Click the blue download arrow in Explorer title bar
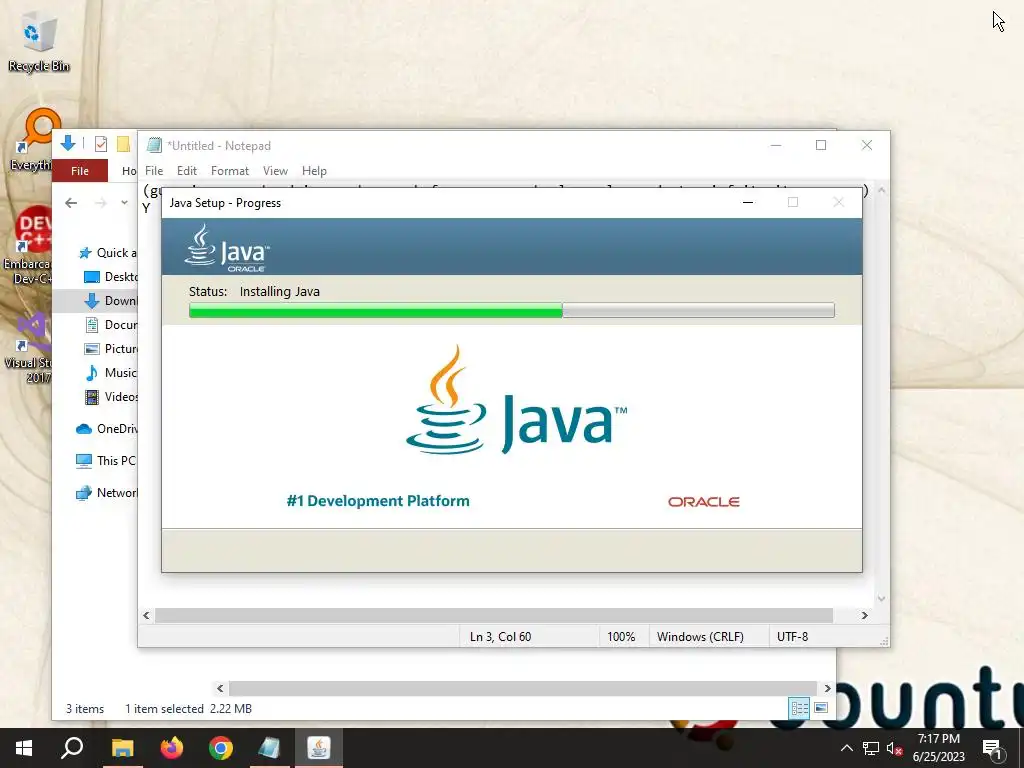The height and width of the screenshot is (768, 1024). 68,143
